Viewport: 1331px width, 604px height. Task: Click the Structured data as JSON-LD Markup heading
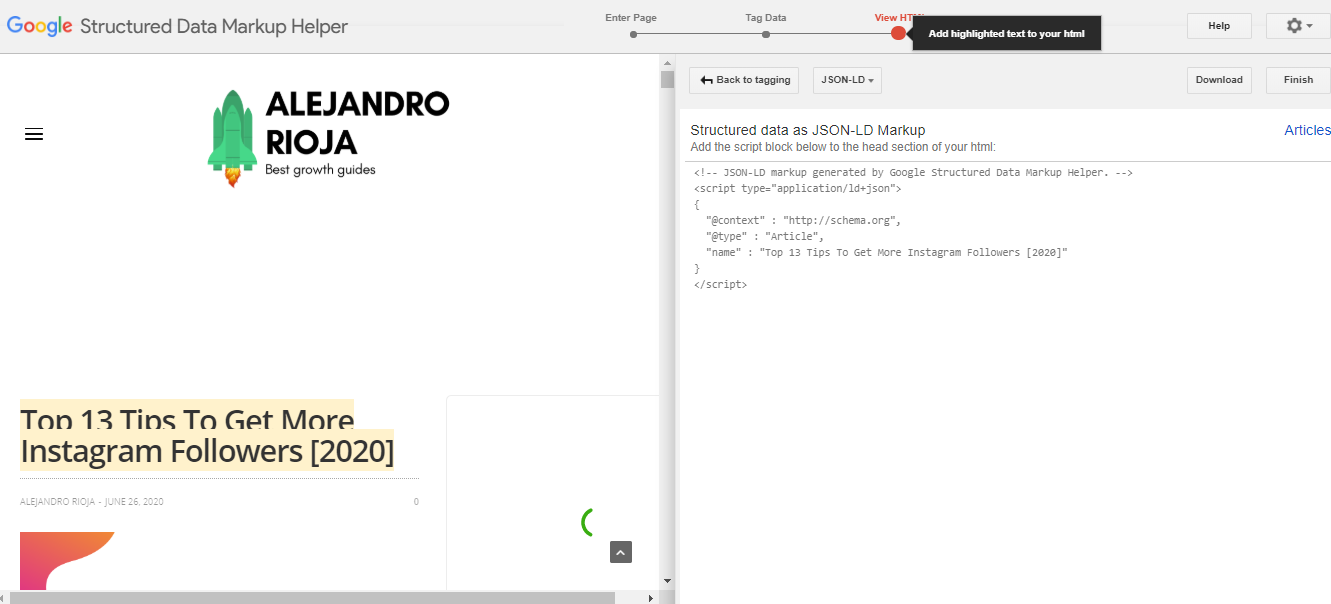coord(808,130)
